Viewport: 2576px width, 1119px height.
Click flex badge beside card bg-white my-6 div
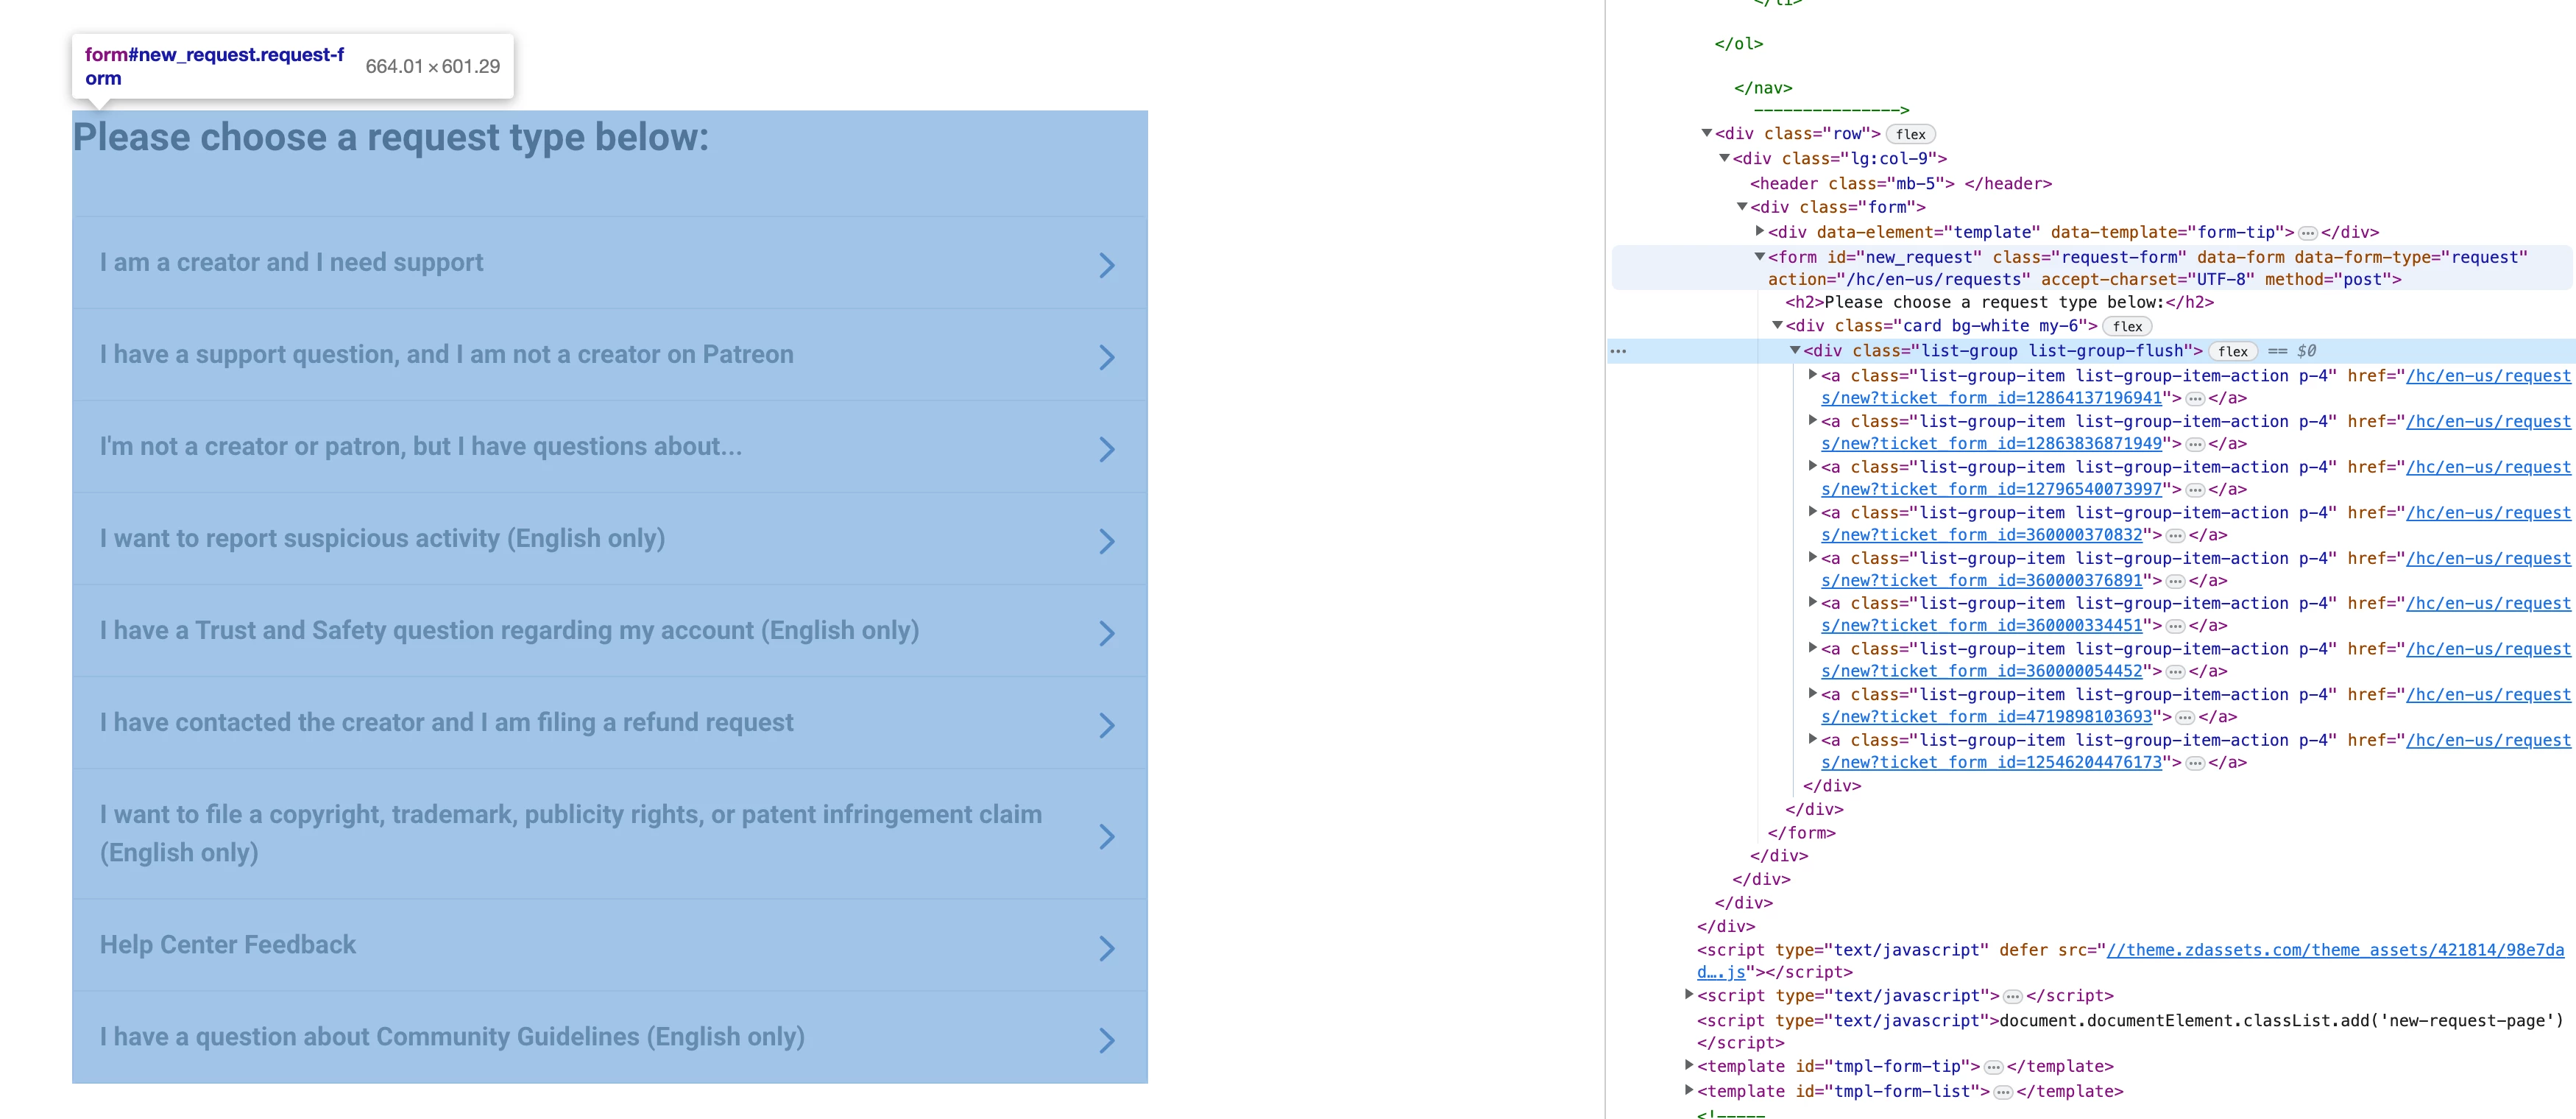point(2127,326)
